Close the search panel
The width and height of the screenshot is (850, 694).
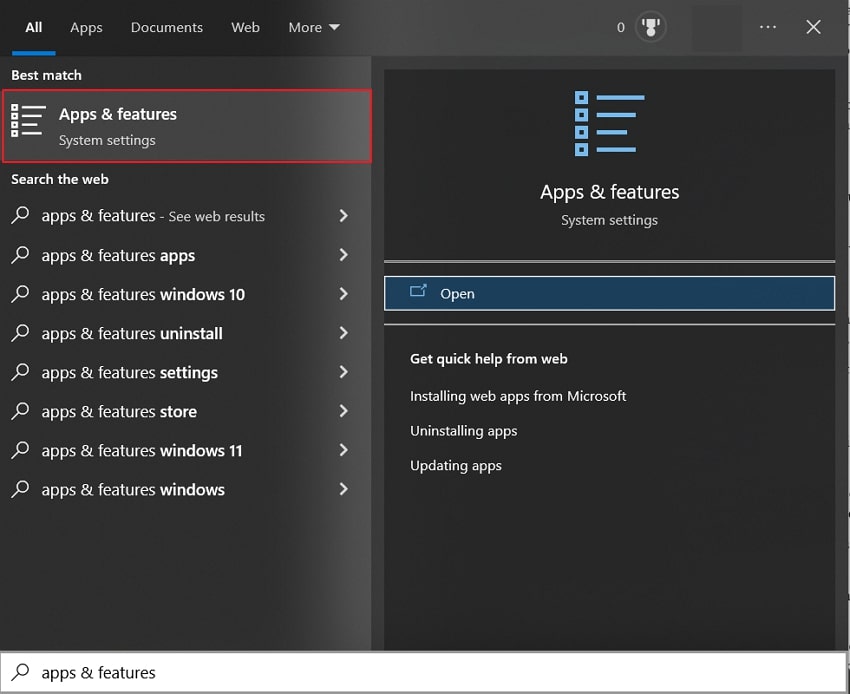[813, 27]
